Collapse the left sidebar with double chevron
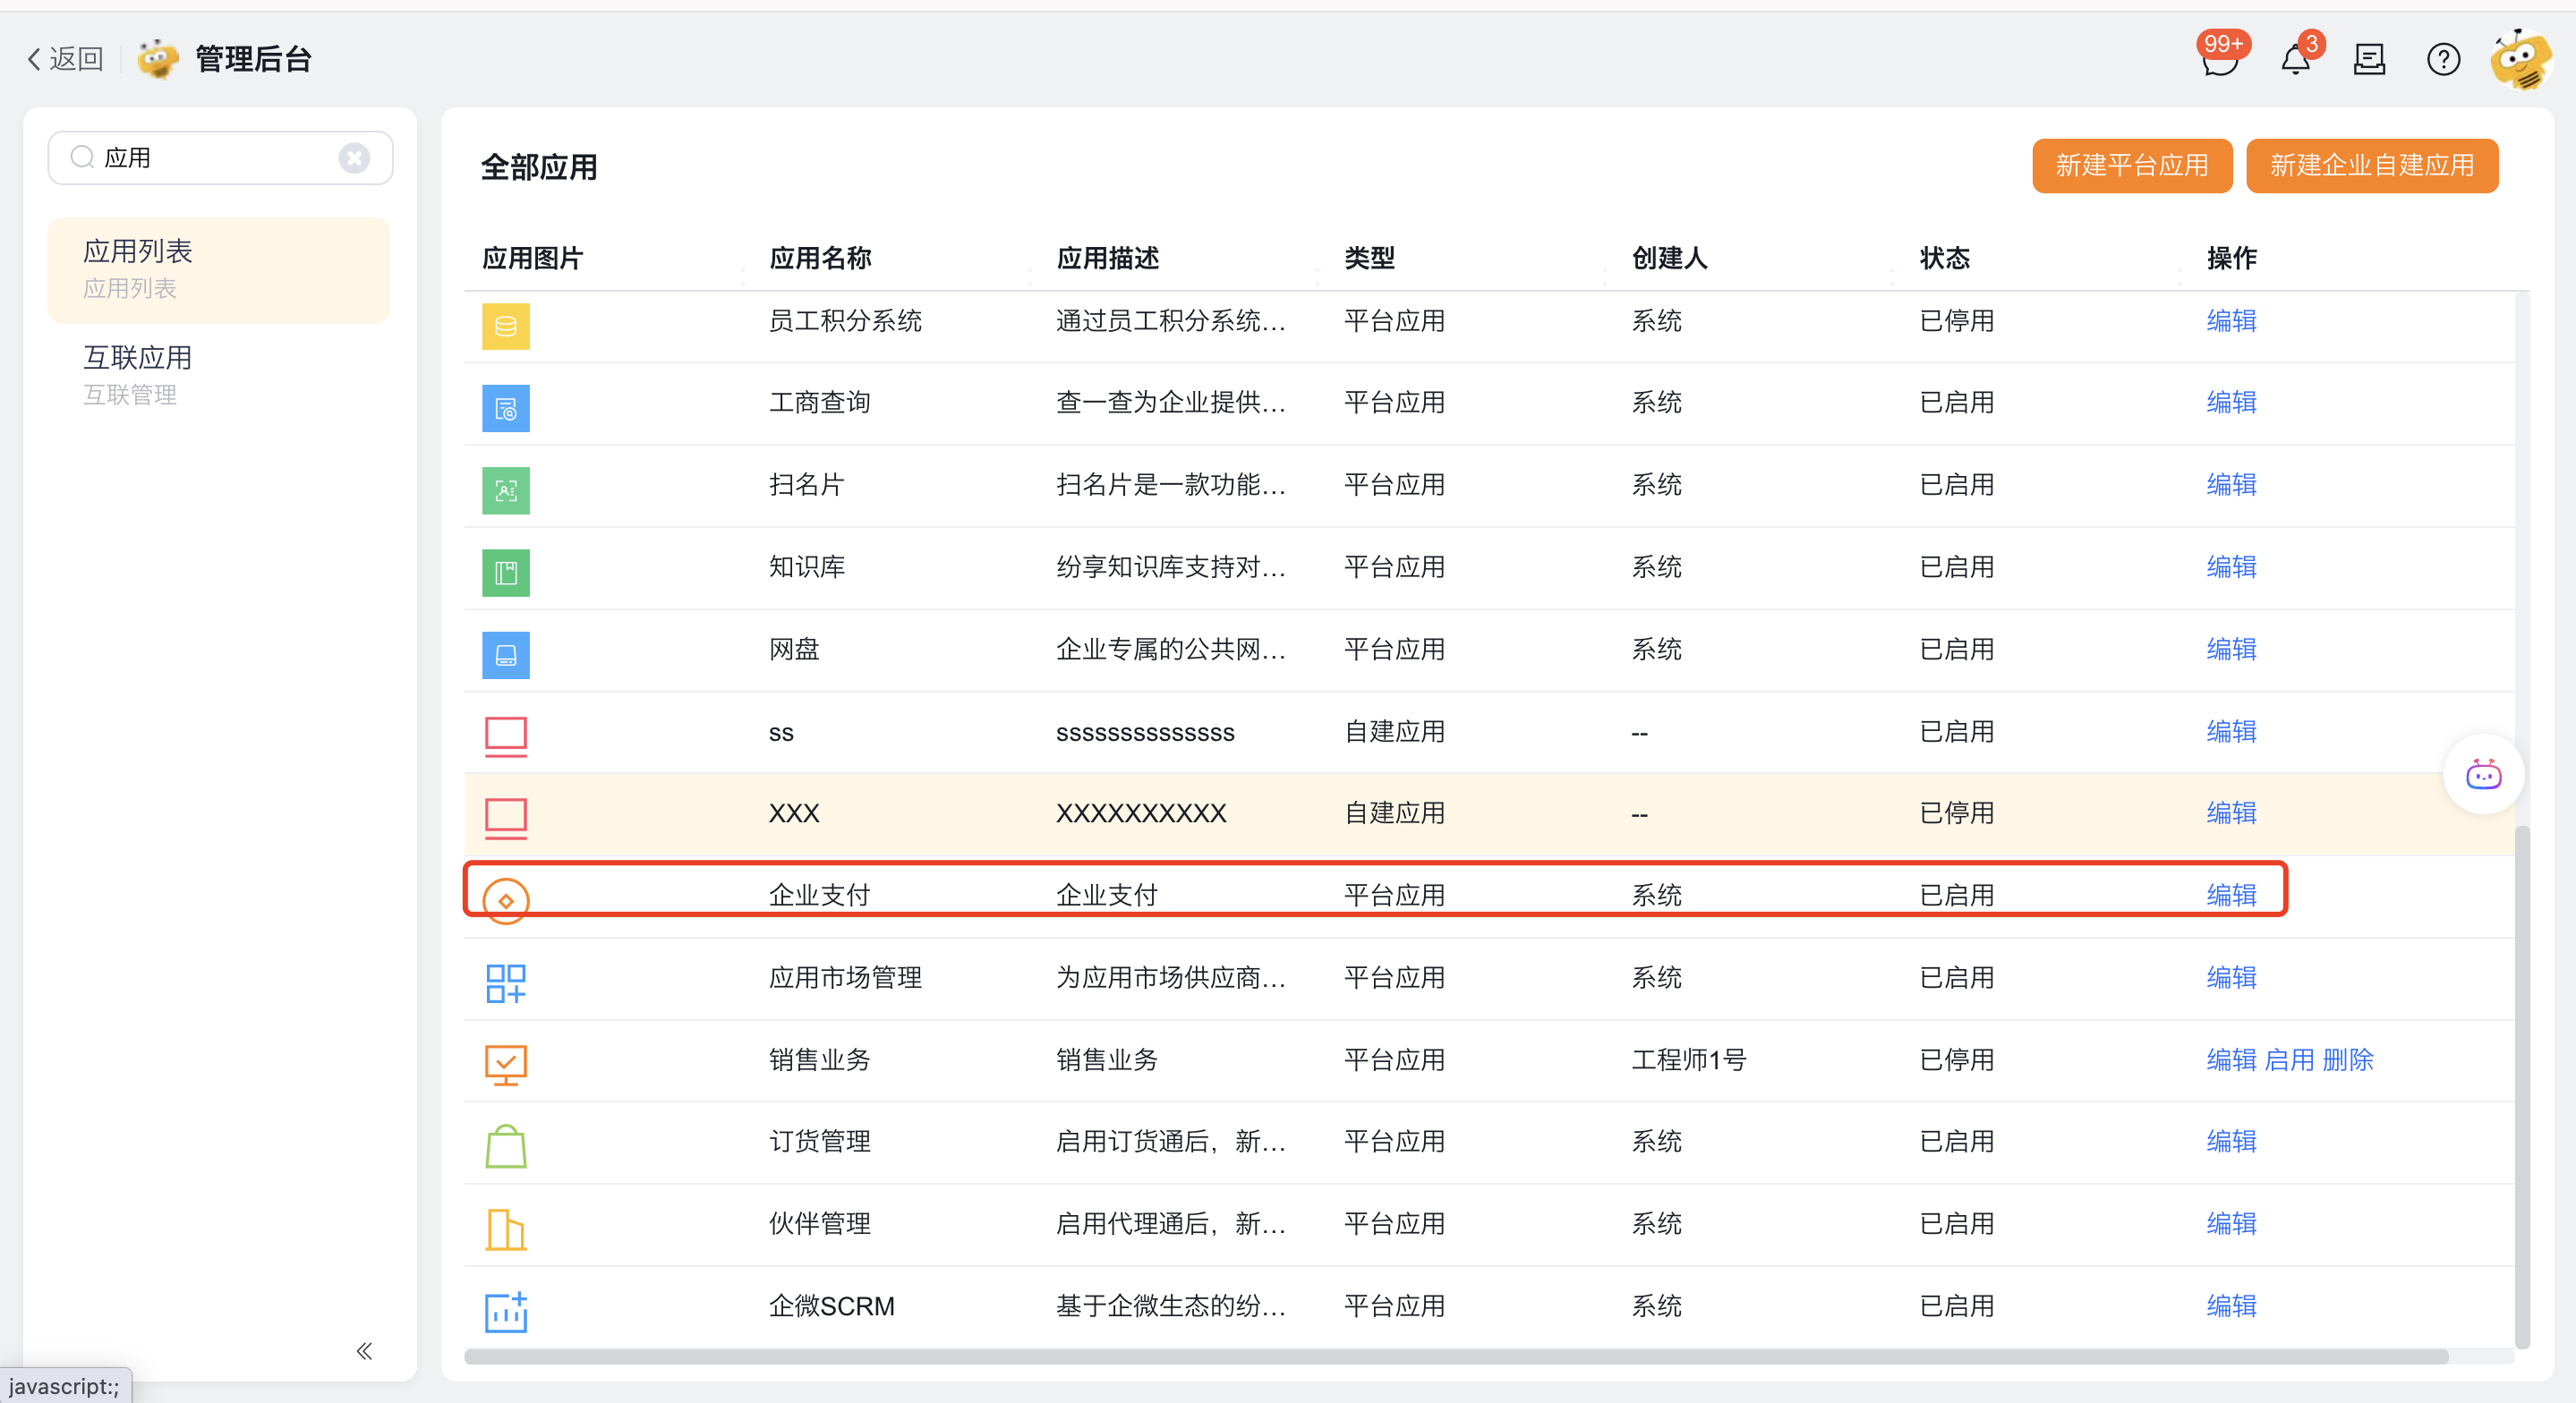Image resolution: width=2576 pixels, height=1403 pixels. [x=364, y=1351]
